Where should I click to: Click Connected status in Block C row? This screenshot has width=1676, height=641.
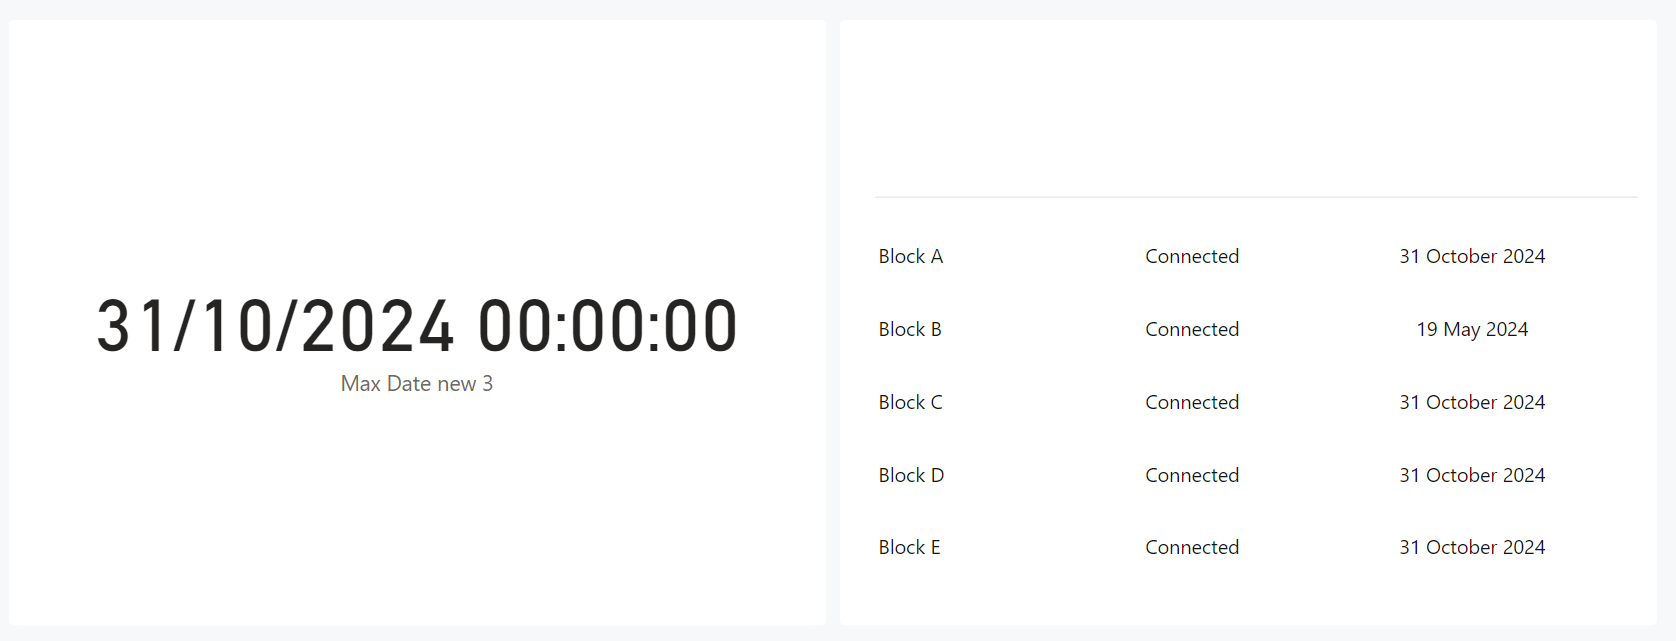pos(1192,402)
